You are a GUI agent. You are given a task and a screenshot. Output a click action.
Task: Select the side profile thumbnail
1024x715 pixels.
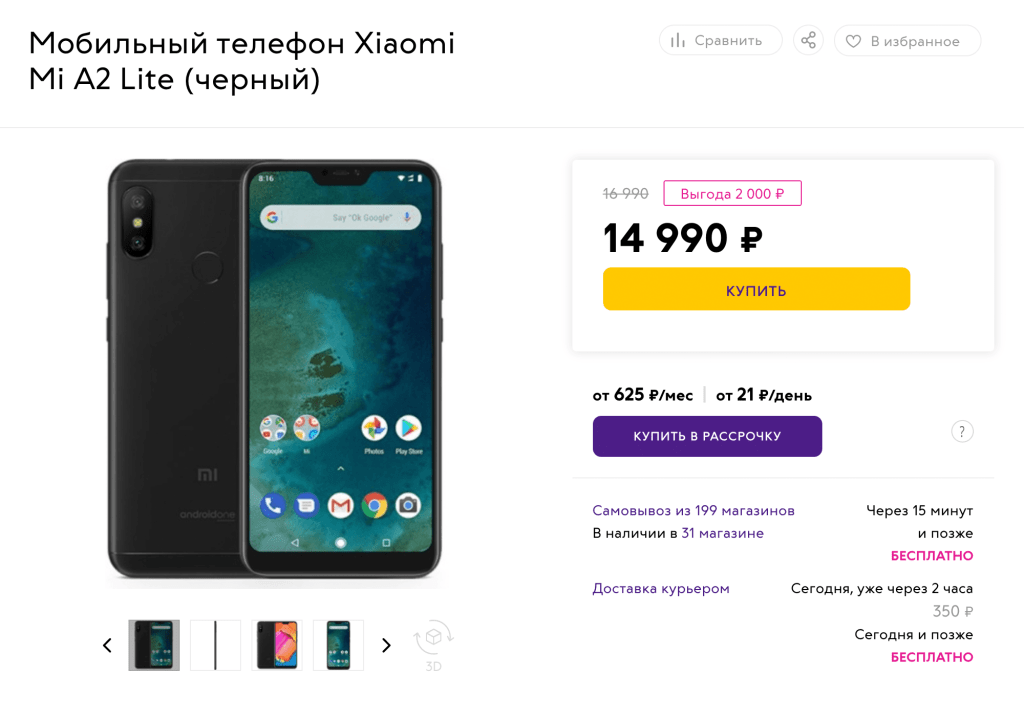(216, 645)
